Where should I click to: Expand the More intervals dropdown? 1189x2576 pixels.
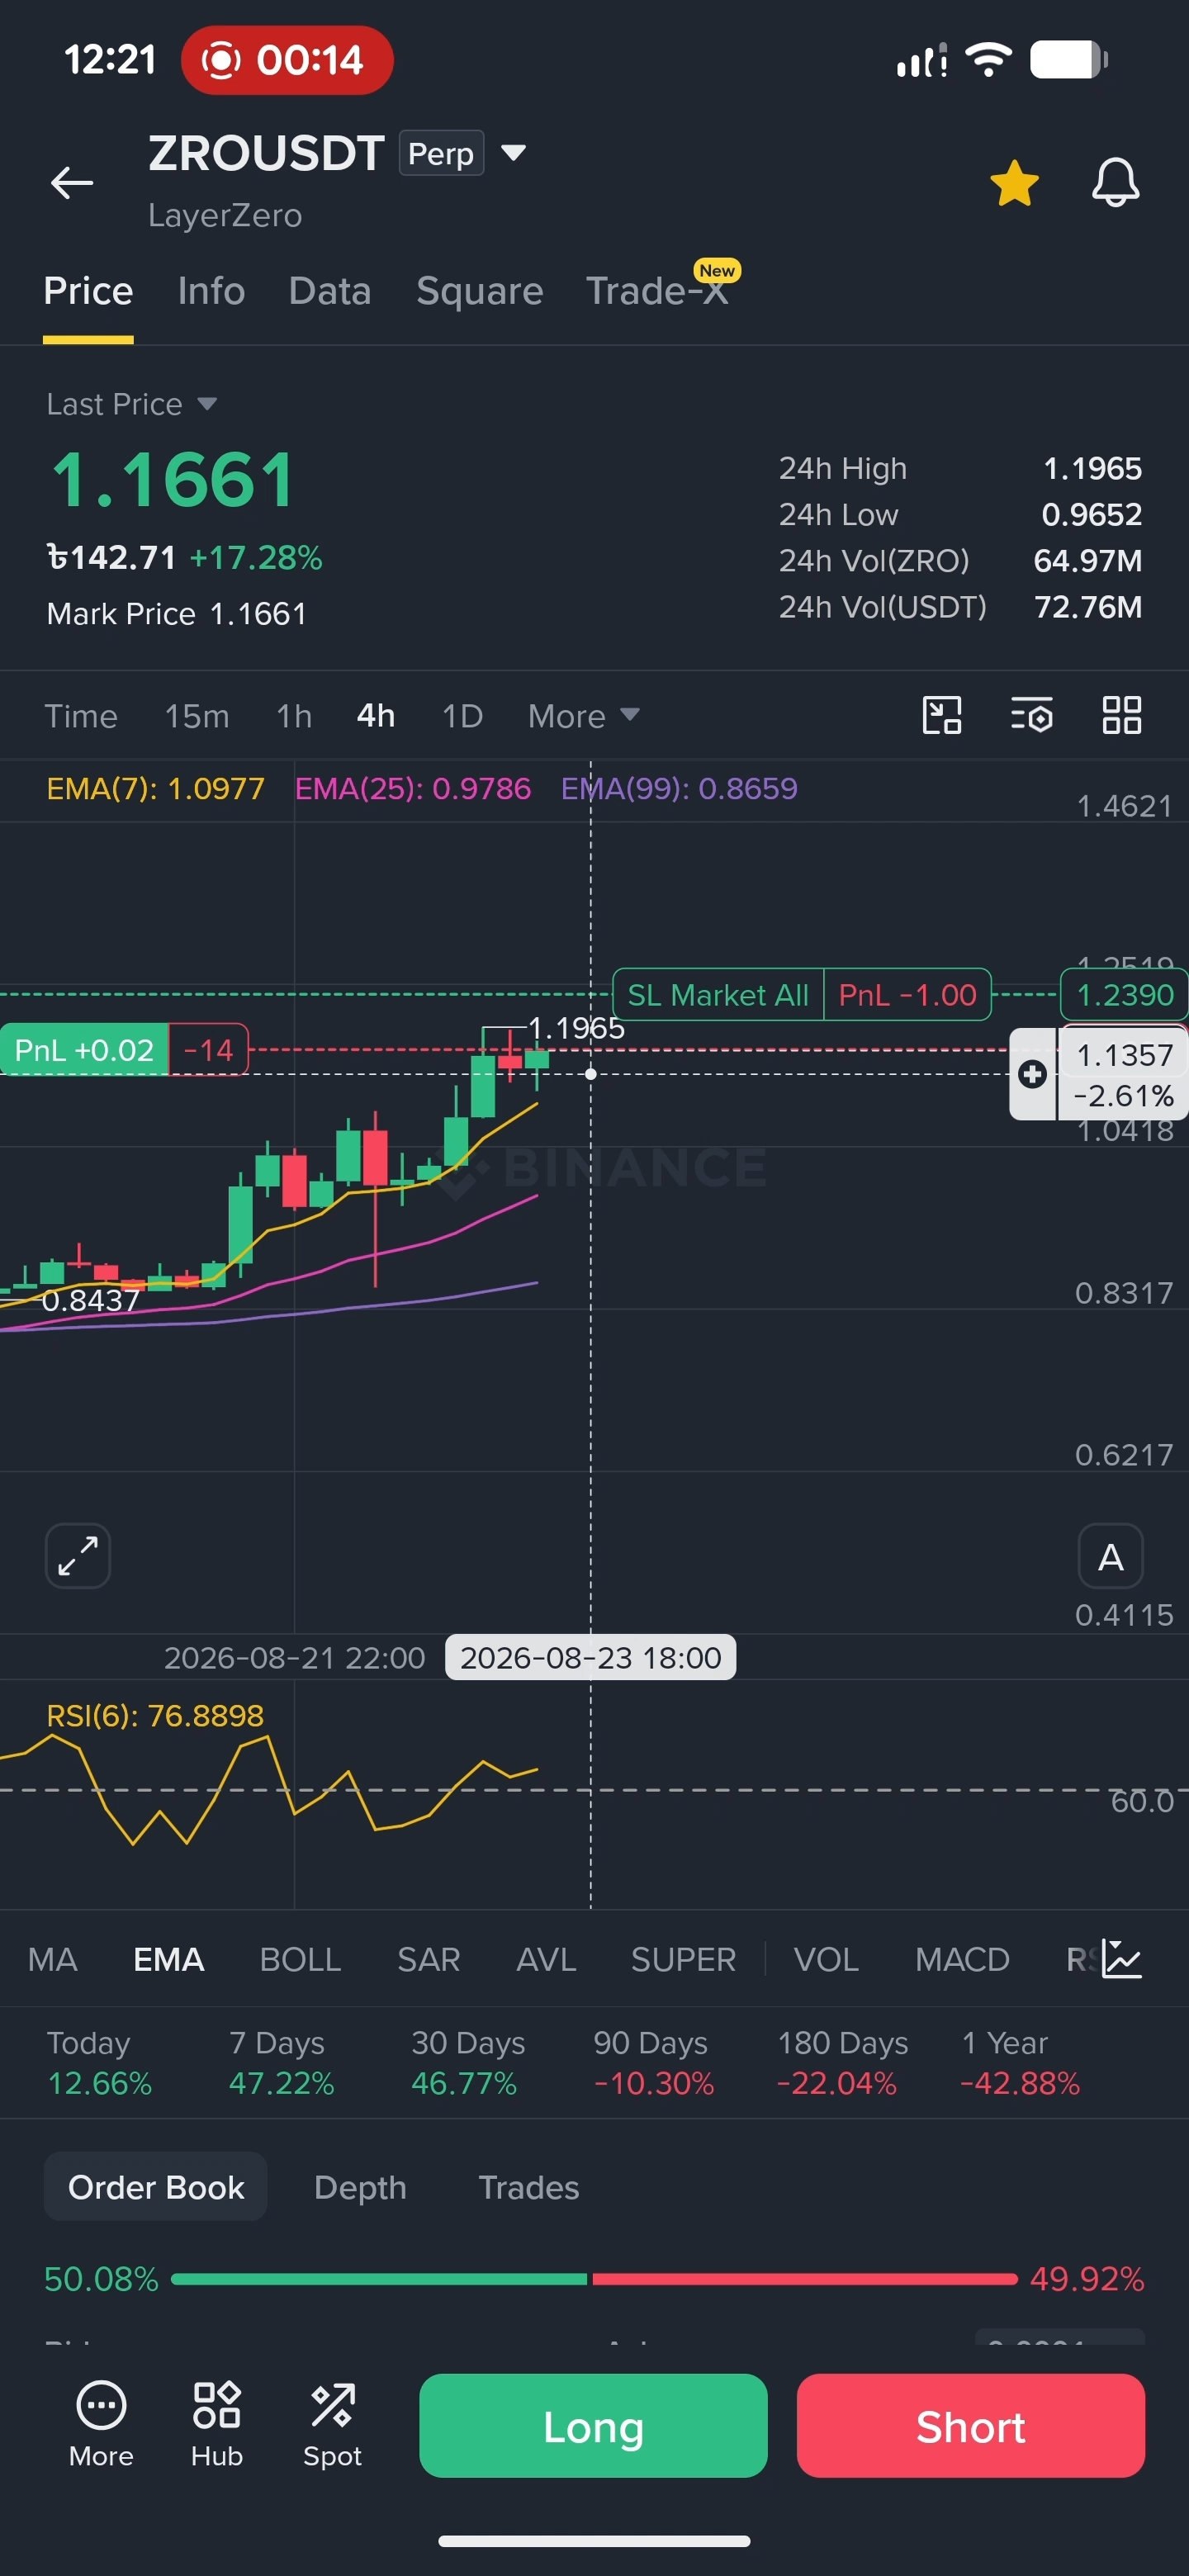tap(584, 716)
